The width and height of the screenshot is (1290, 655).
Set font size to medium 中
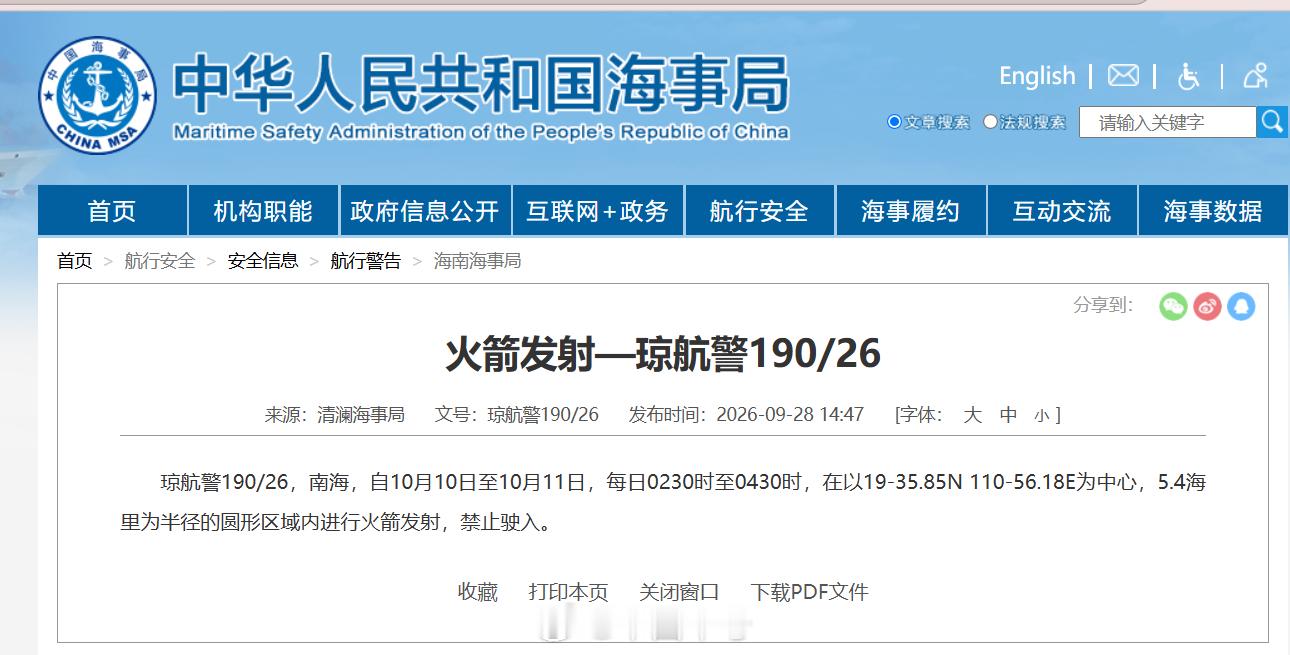tap(1009, 415)
